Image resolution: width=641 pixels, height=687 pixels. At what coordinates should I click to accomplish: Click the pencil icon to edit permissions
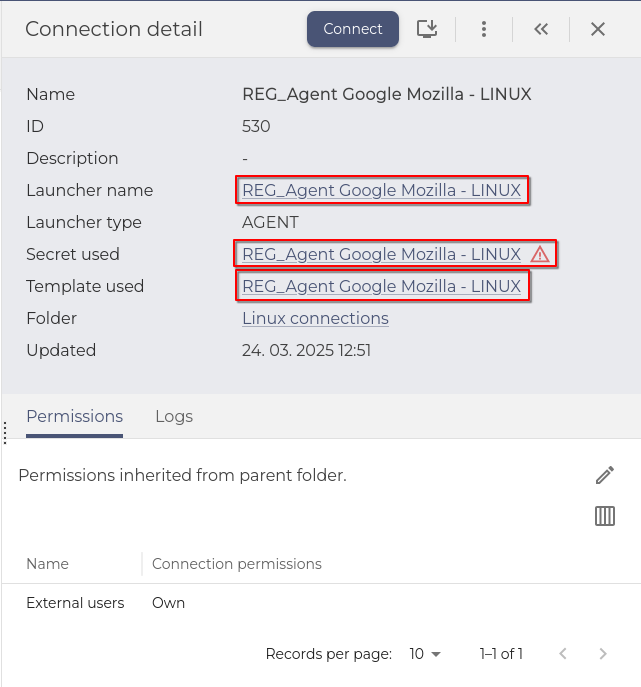coord(605,475)
